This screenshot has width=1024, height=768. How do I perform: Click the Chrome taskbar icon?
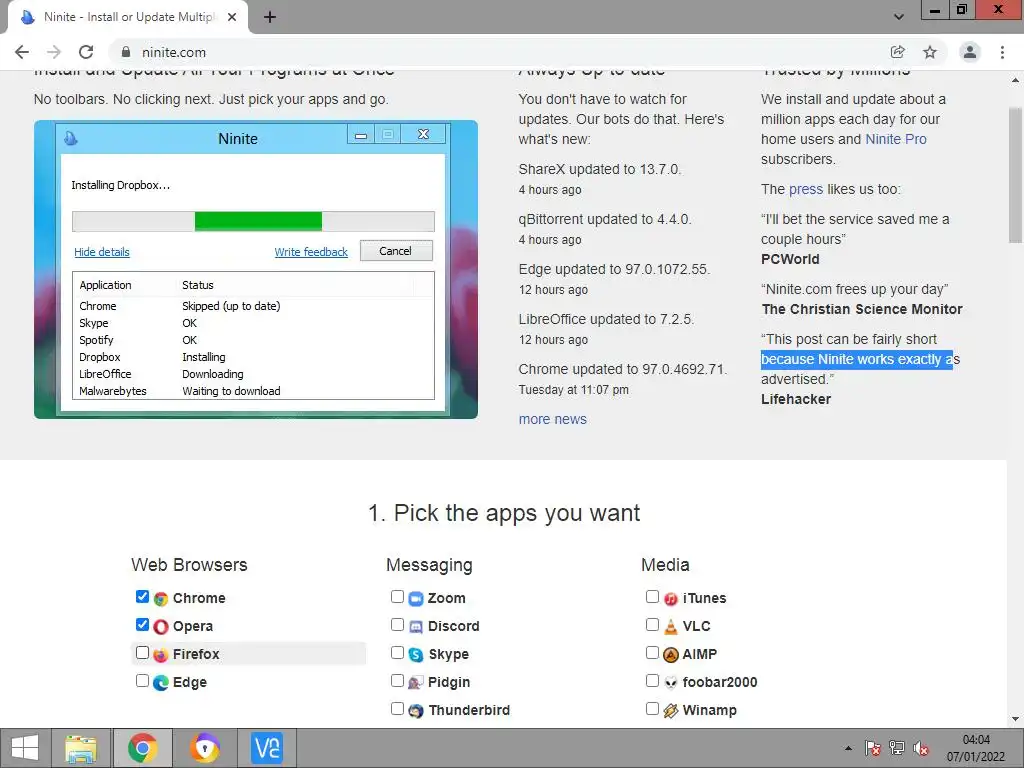[142, 748]
